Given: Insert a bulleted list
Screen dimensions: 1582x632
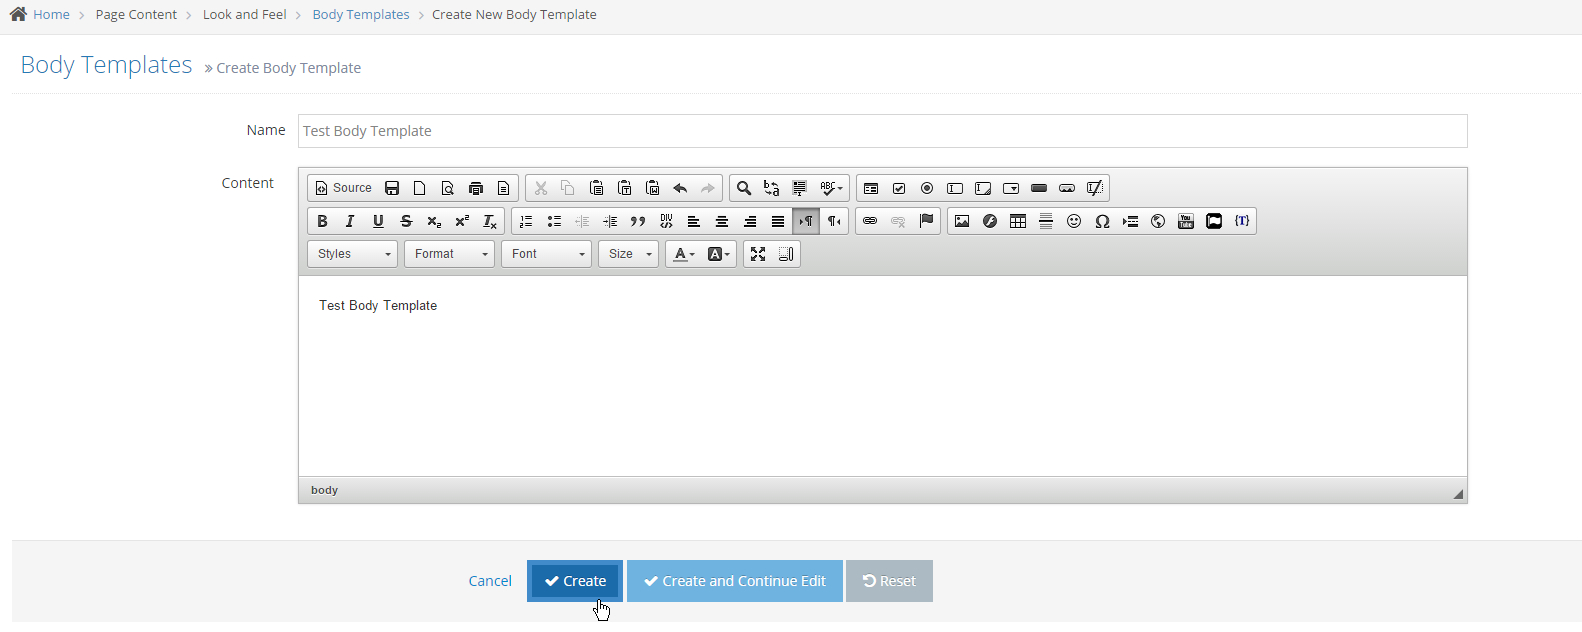Looking at the screenshot, I should 554,221.
